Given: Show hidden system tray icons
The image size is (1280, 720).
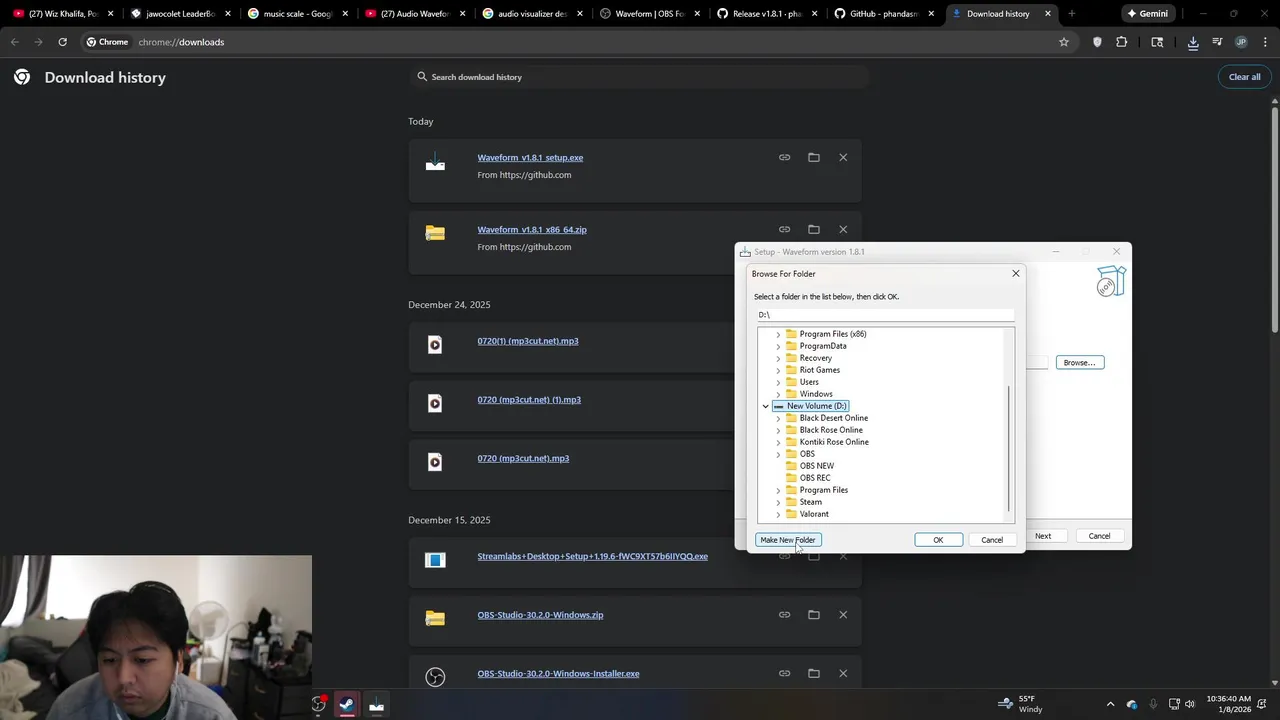Looking at the screenshot, I should pyautogui.click(x=1110, y=704).
